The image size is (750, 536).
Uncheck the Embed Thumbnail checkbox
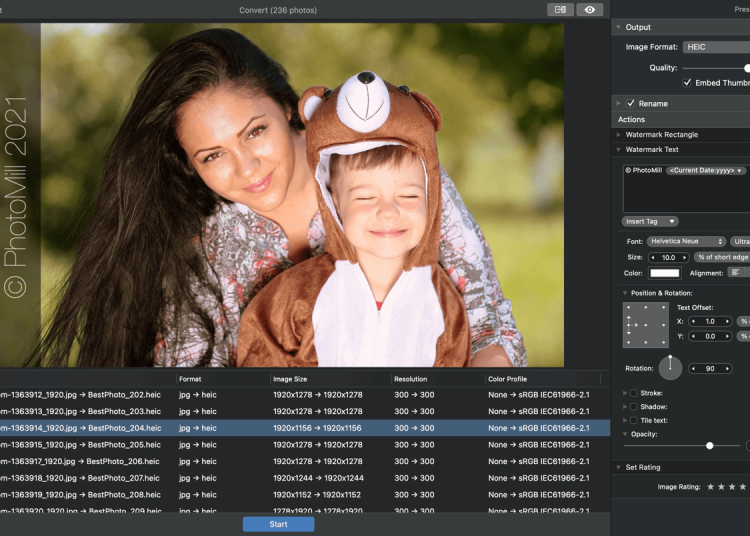[687, 82]
